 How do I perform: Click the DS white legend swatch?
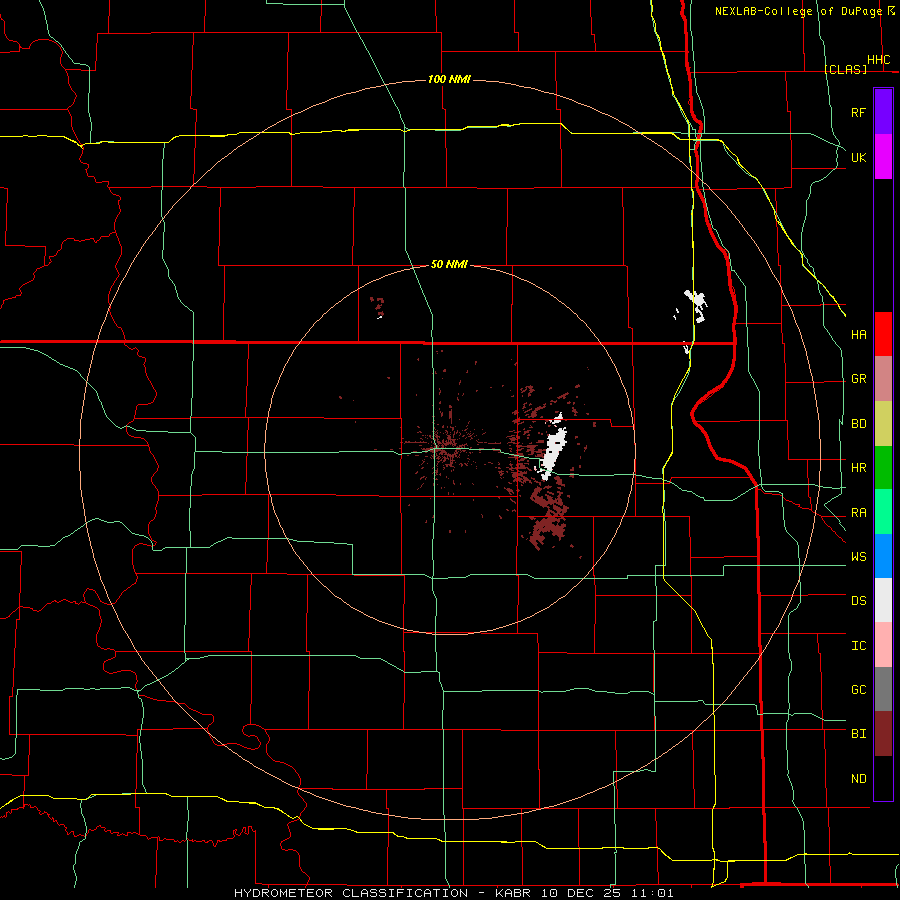(x=883, y=600)
